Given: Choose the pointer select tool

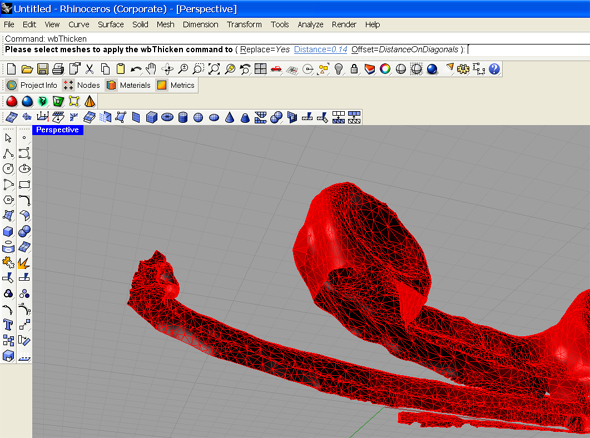Looking at the screenshot, I should click(8, 138).
